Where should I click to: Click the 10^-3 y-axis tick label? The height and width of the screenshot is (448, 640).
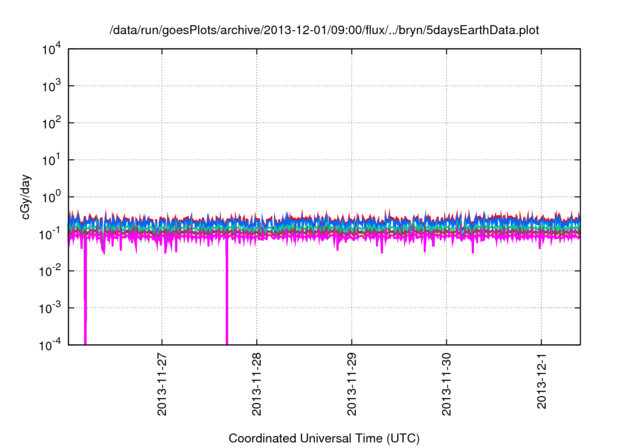coord(51,308)
